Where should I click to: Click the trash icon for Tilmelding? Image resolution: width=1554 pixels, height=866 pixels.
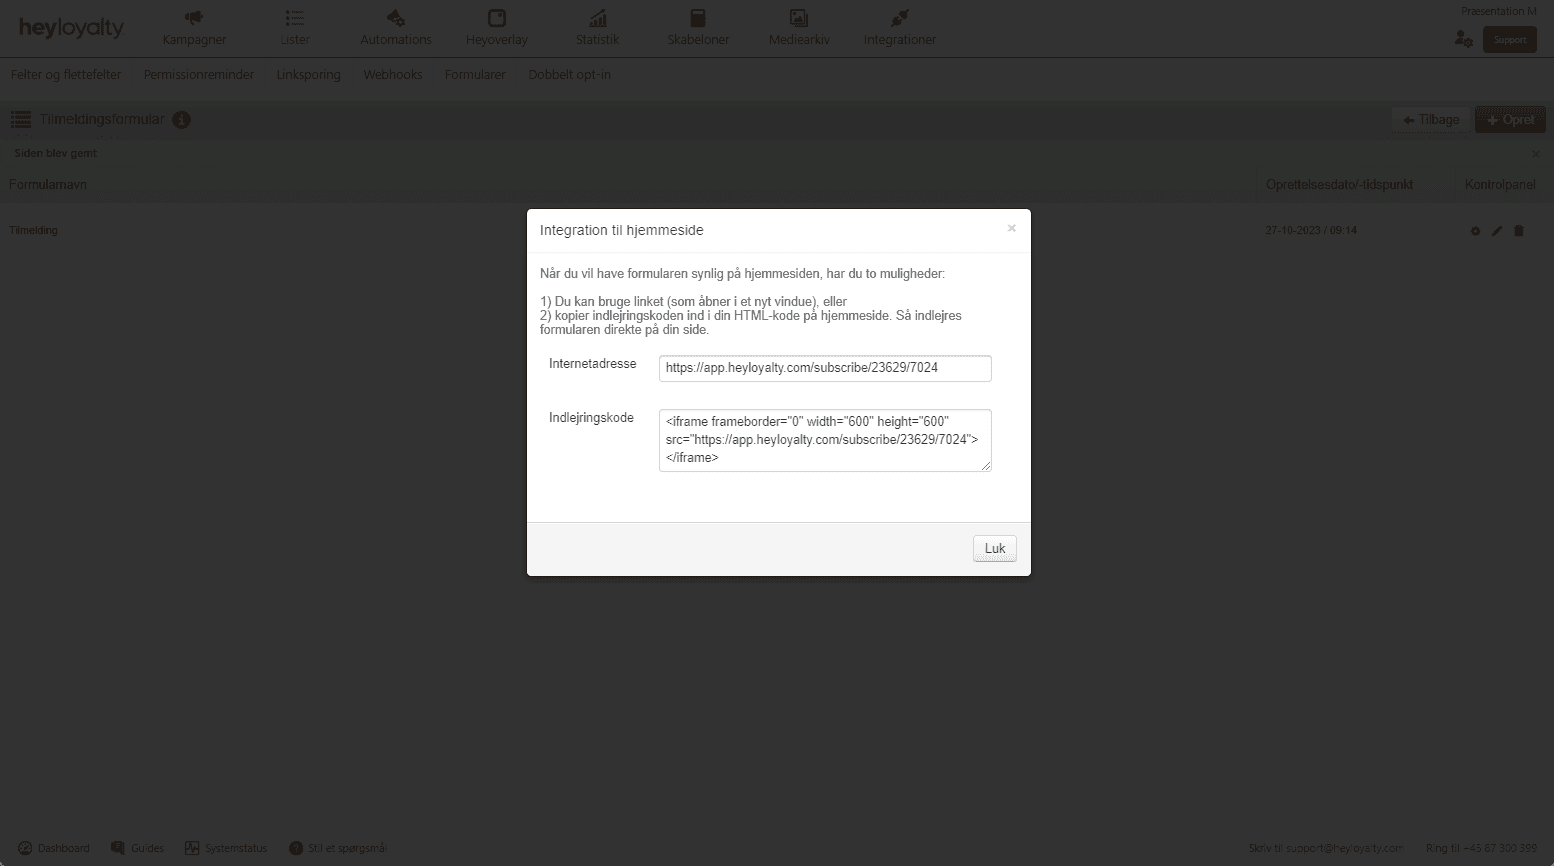click(x=1518, y=231)
